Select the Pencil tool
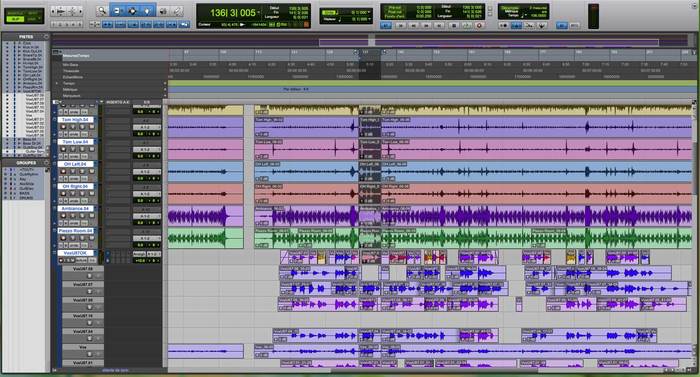Image resolution: width=700 pixels, height=377 pixels. point(178,11)
